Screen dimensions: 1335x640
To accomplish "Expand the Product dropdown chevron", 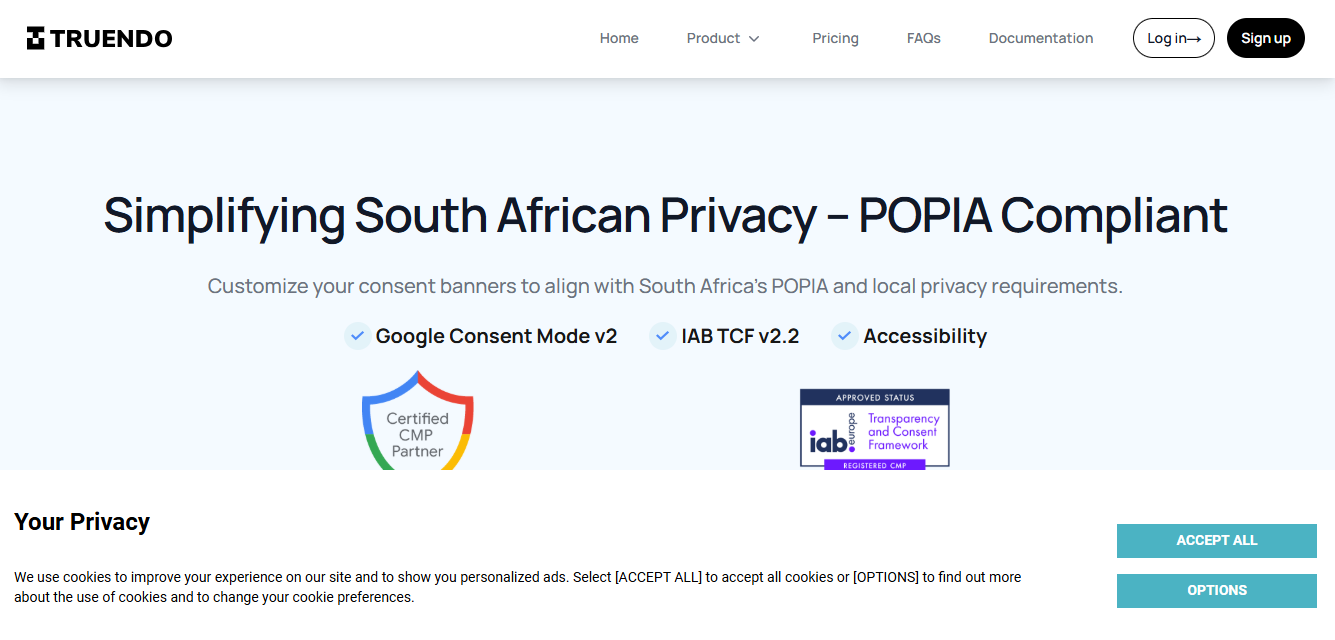I will pyautogui.click(x=754, y=39).
